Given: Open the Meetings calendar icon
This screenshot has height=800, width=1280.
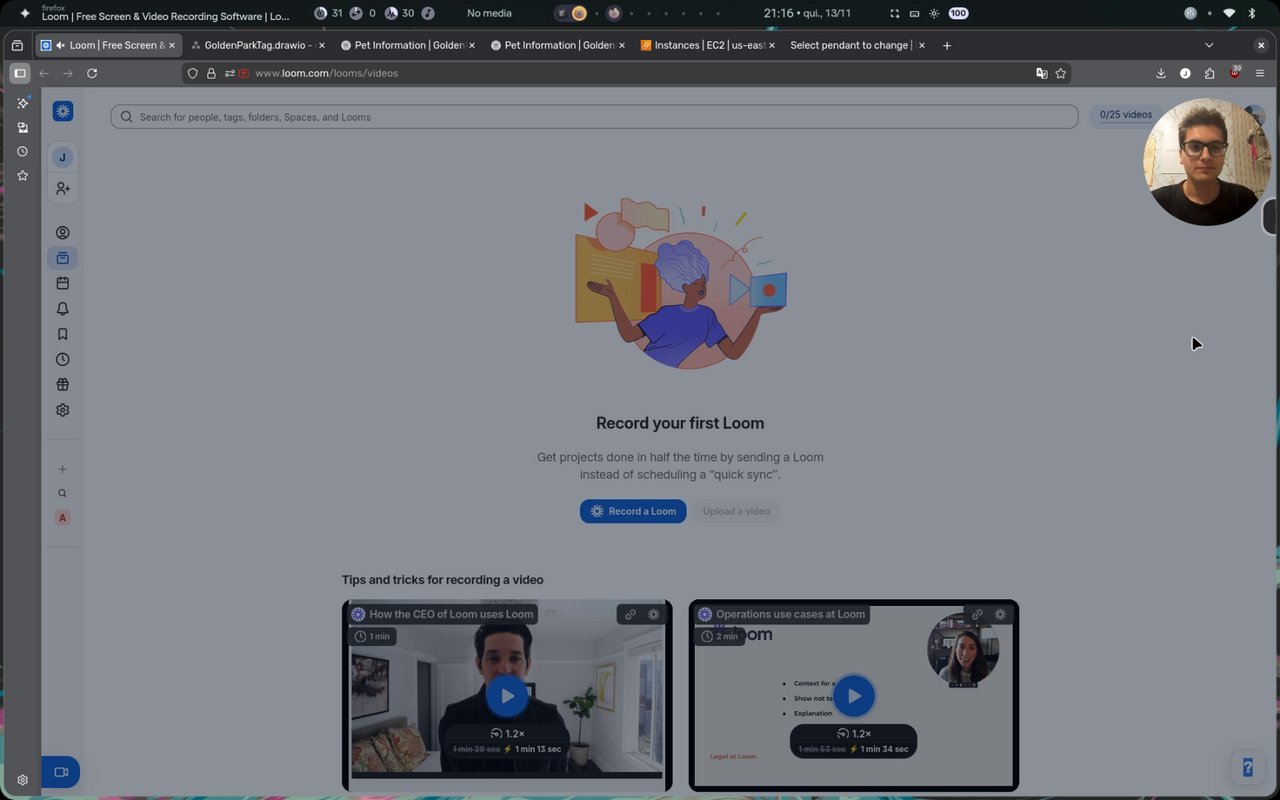Looking at the screenshot, I should pyautogui.click(x=63, y=284).
